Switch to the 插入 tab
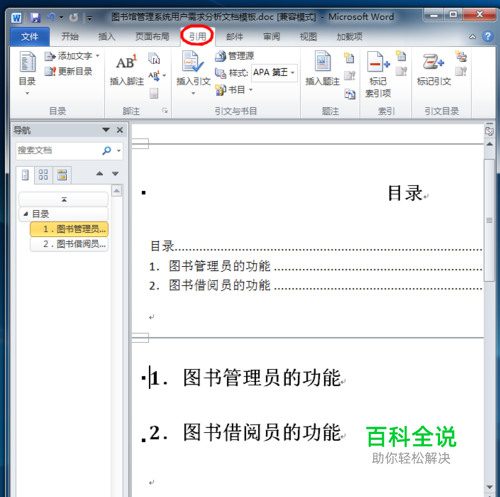Image resolution: width=500 pixels, height=497 pixels. pos(107,36)
